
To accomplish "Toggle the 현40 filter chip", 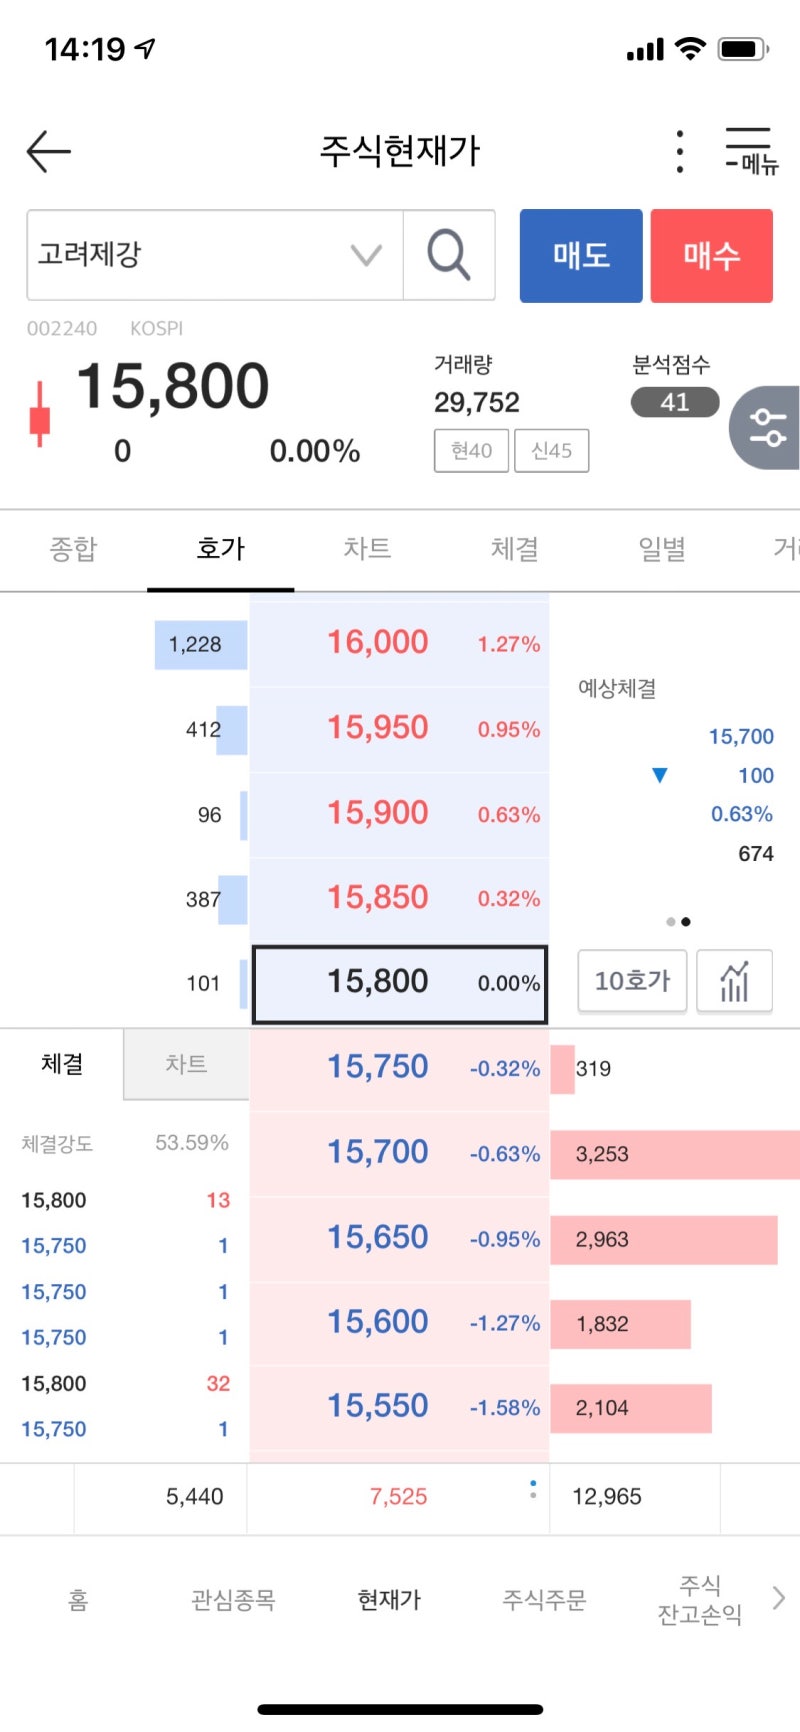I will (x=470, y=450).
